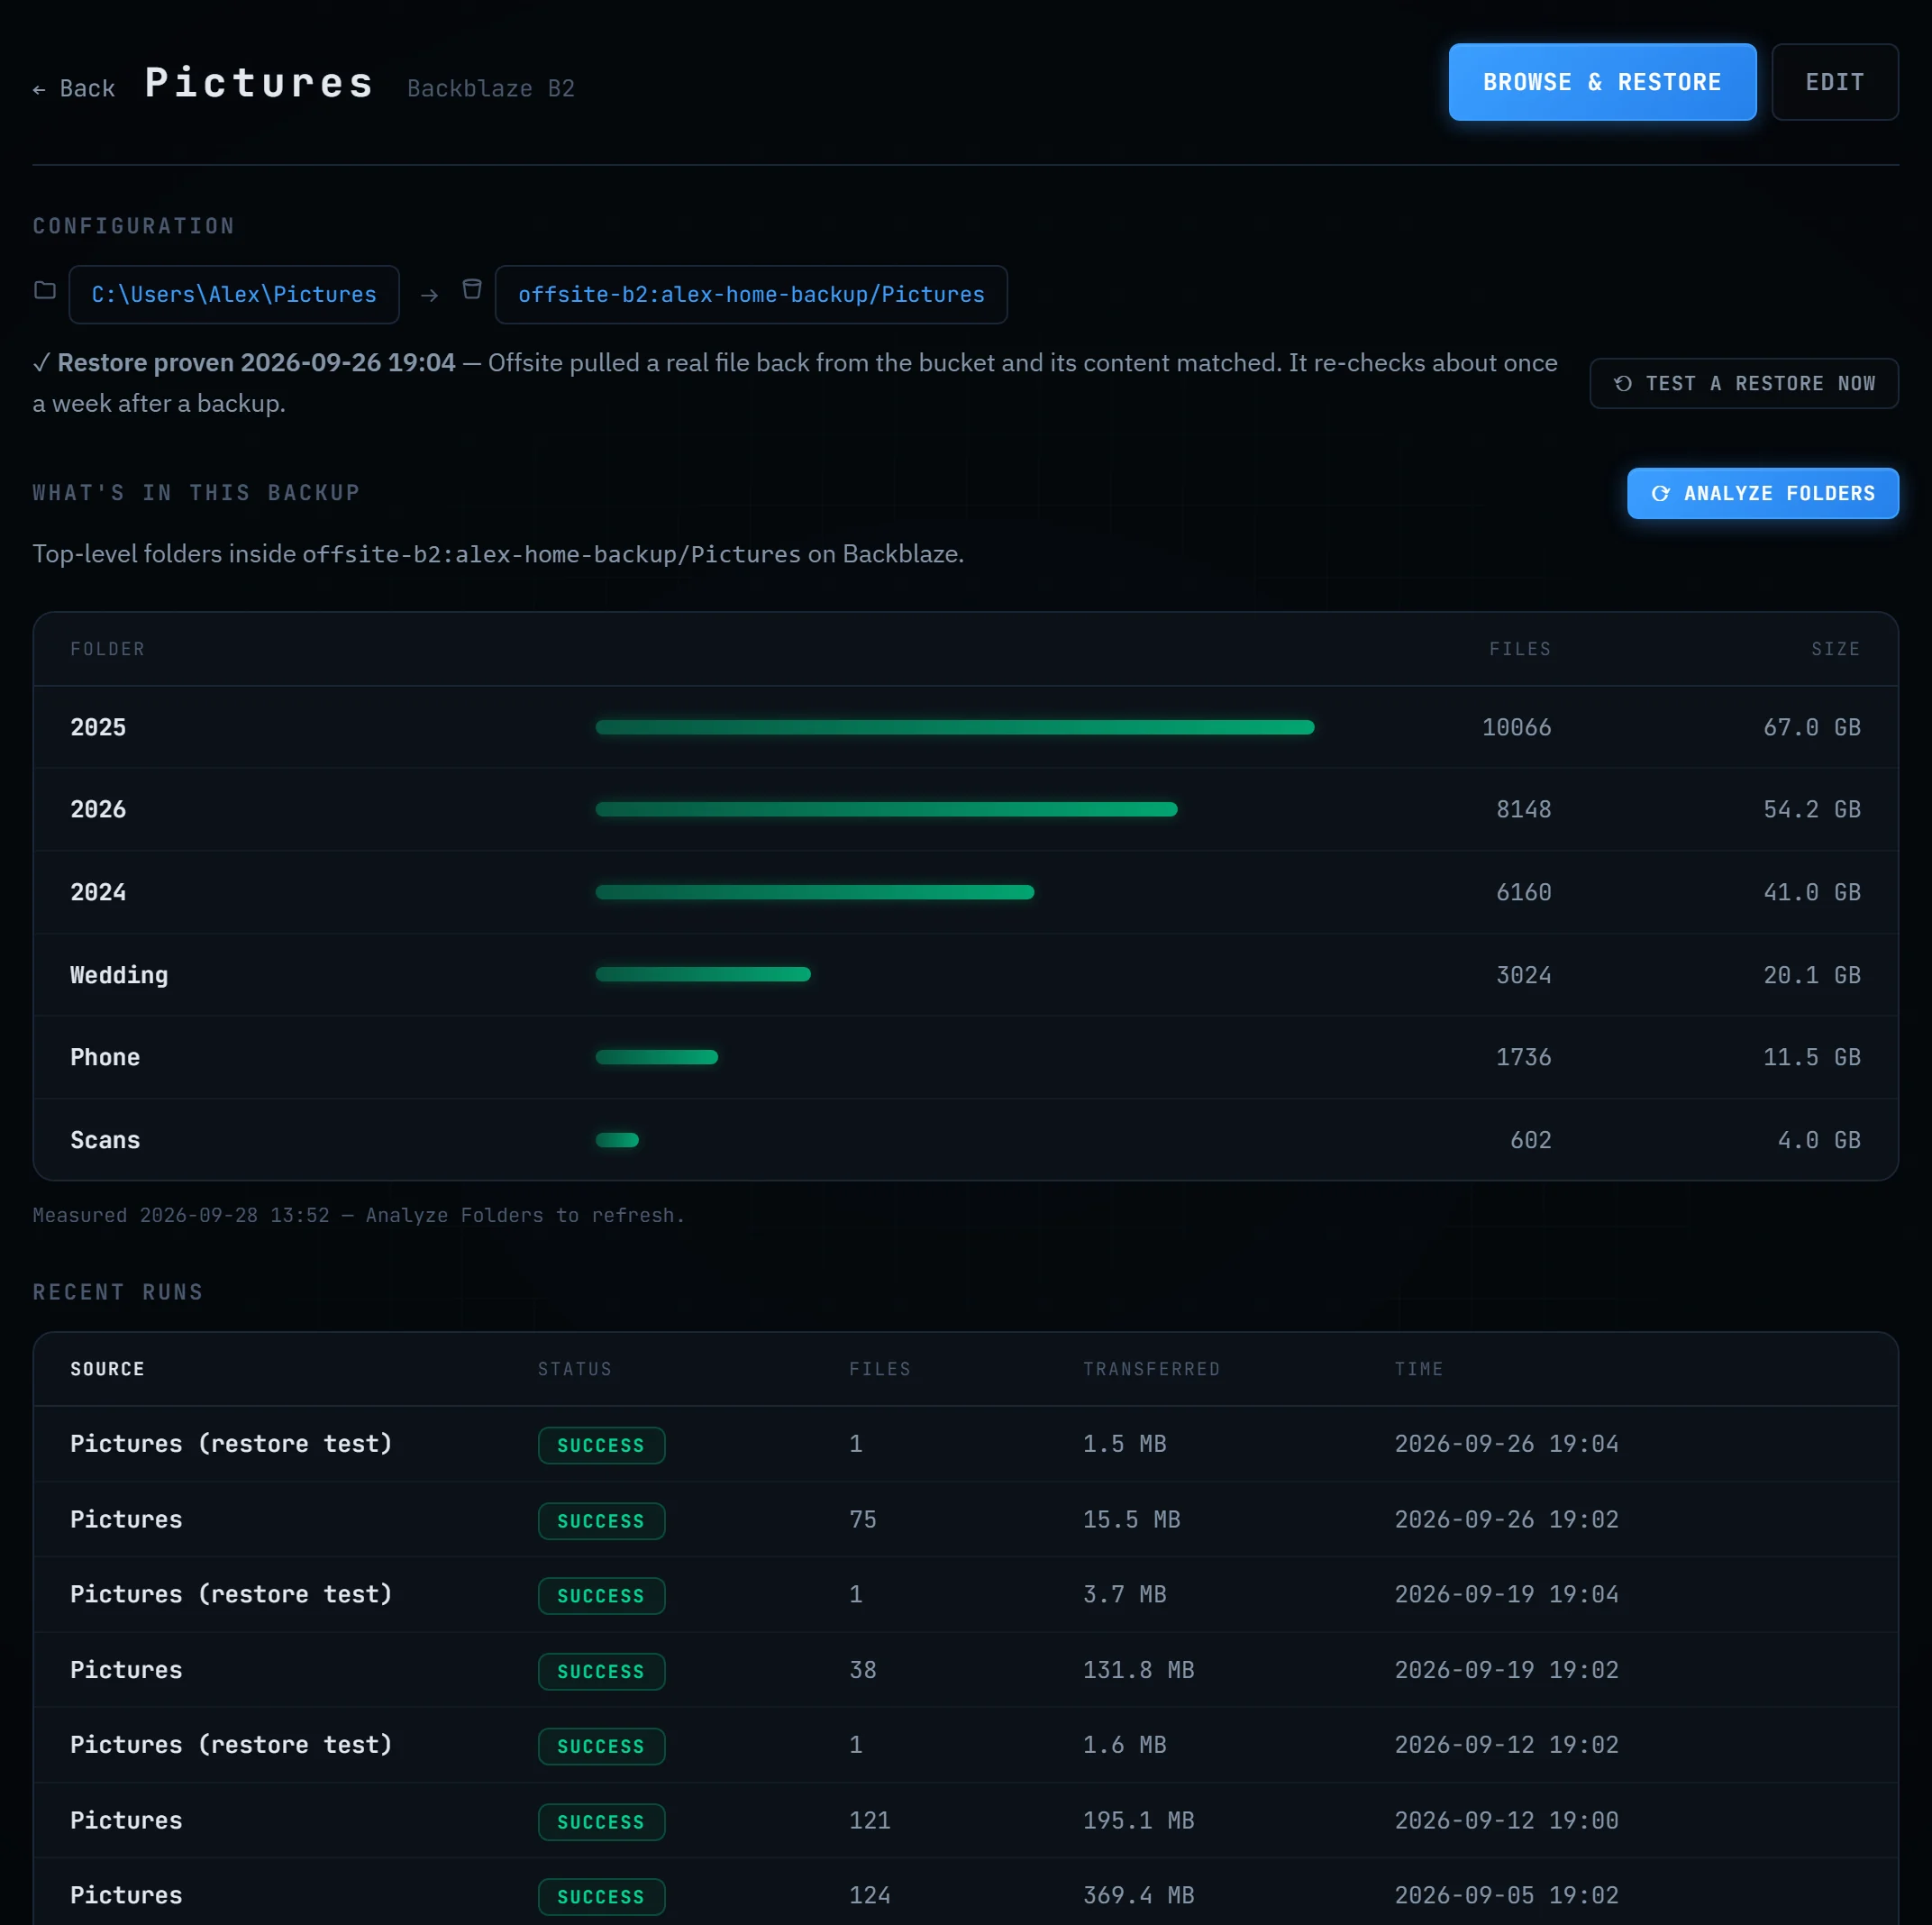Click the FOLDER column header

(x=107, y=649)
